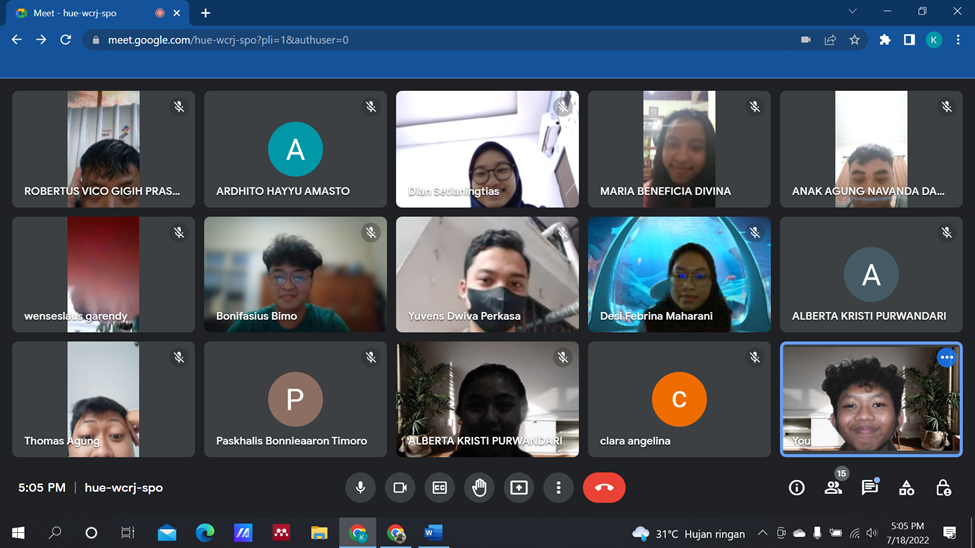Select ROBERTUS VICO GIGIH video tile

(x=103, y=149)
